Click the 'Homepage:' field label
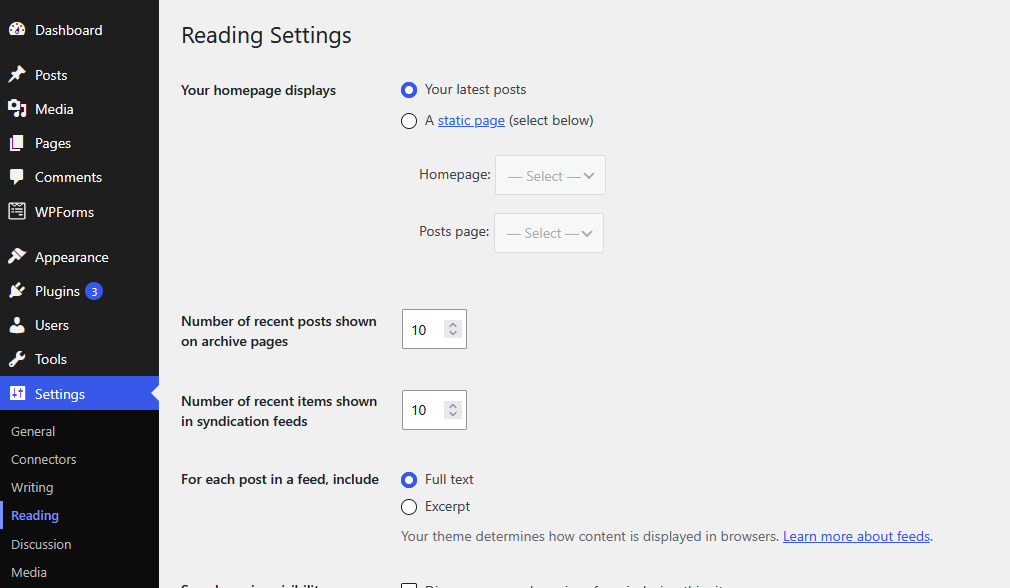Viewport: 1010px width, 588px height. coord(455,175)
